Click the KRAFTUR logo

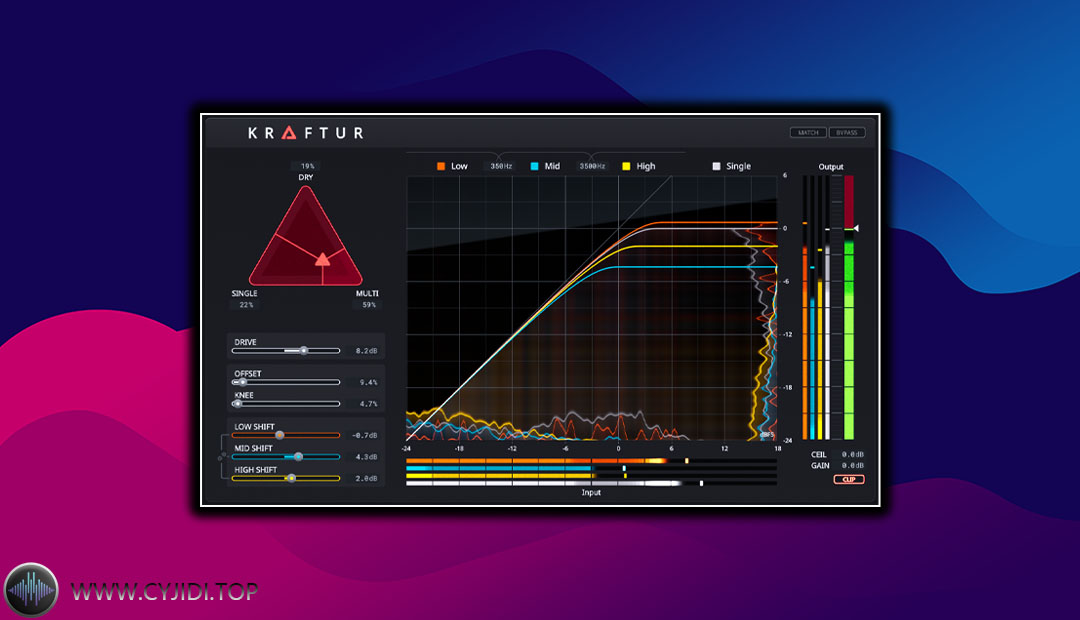305,132
